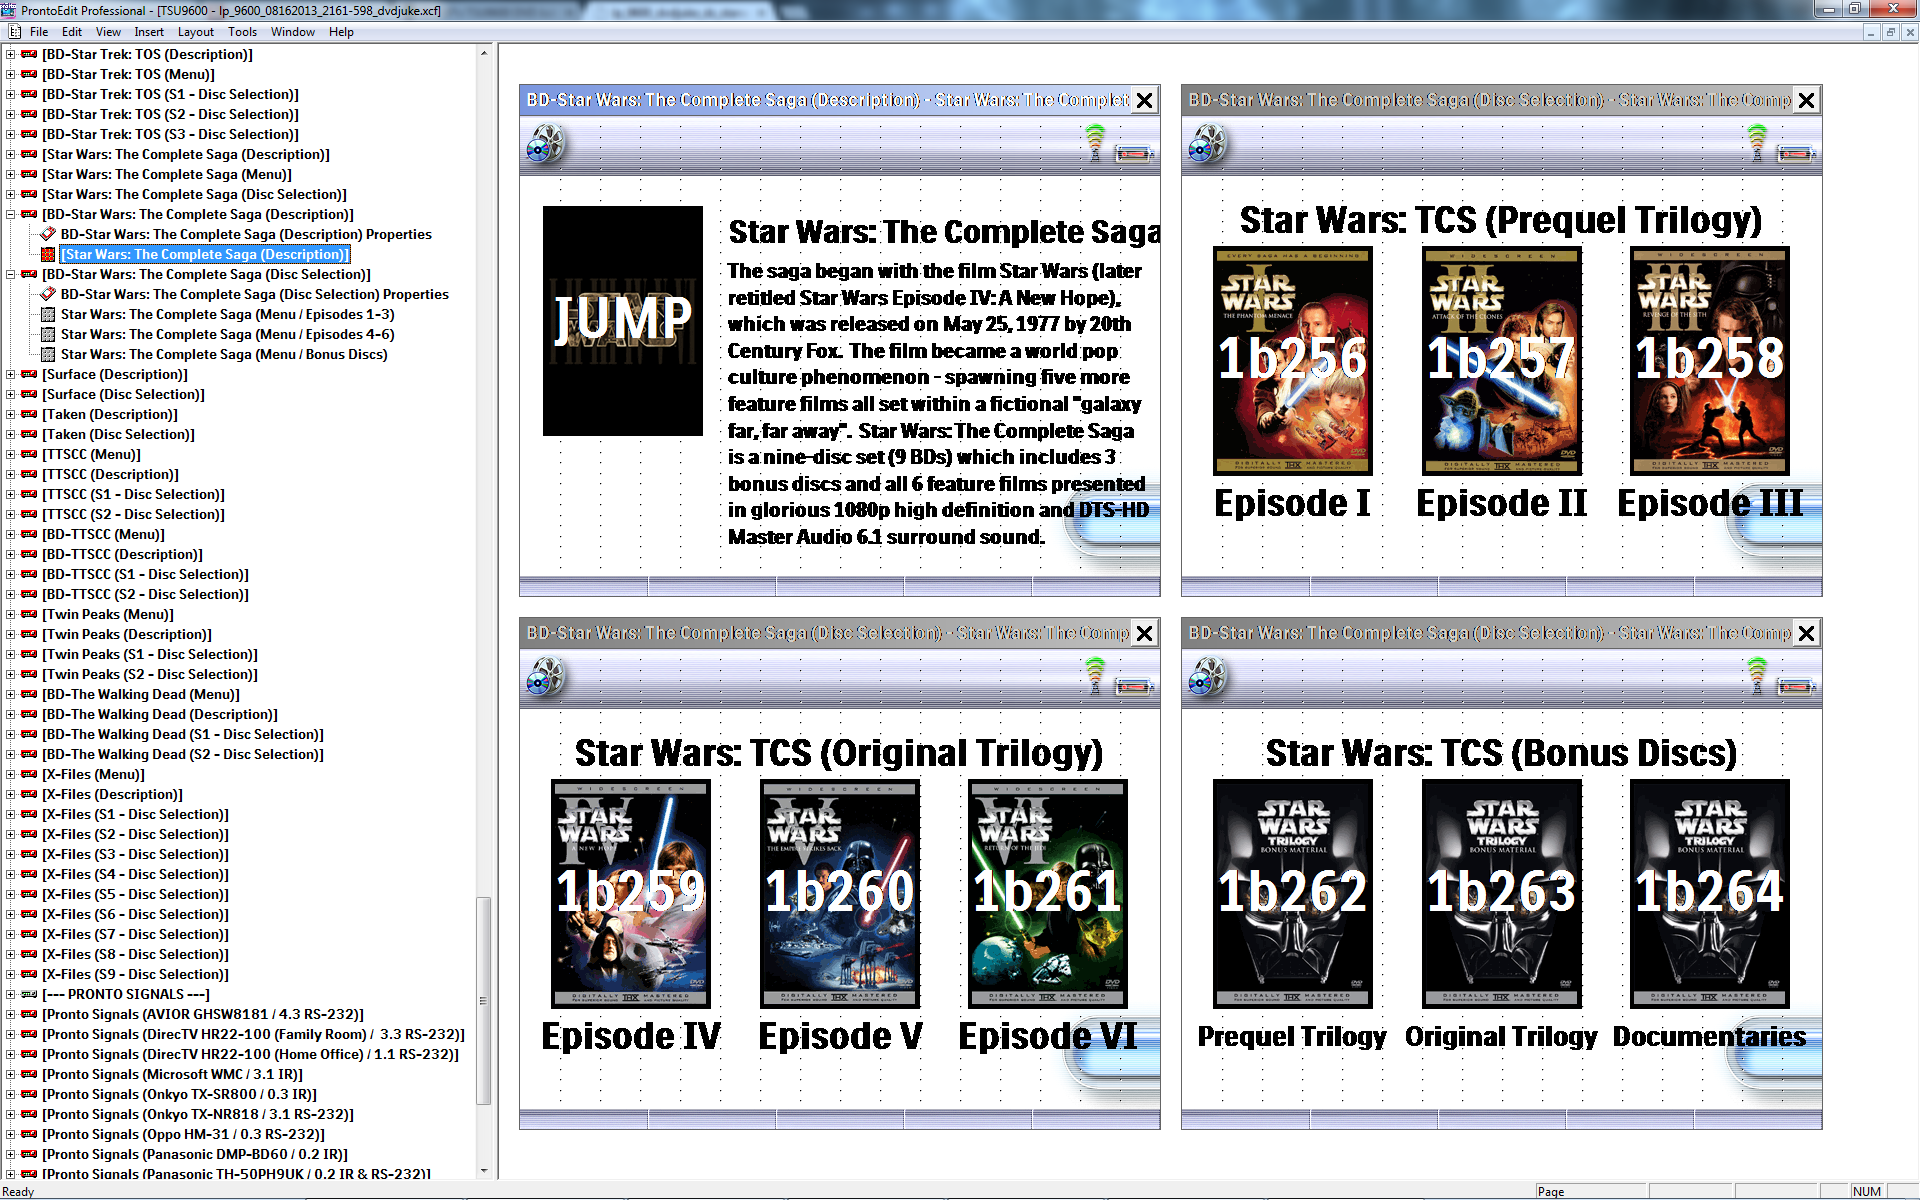Click device icon in Description page panel
1920x1200 pixels.
[1134, 154]
